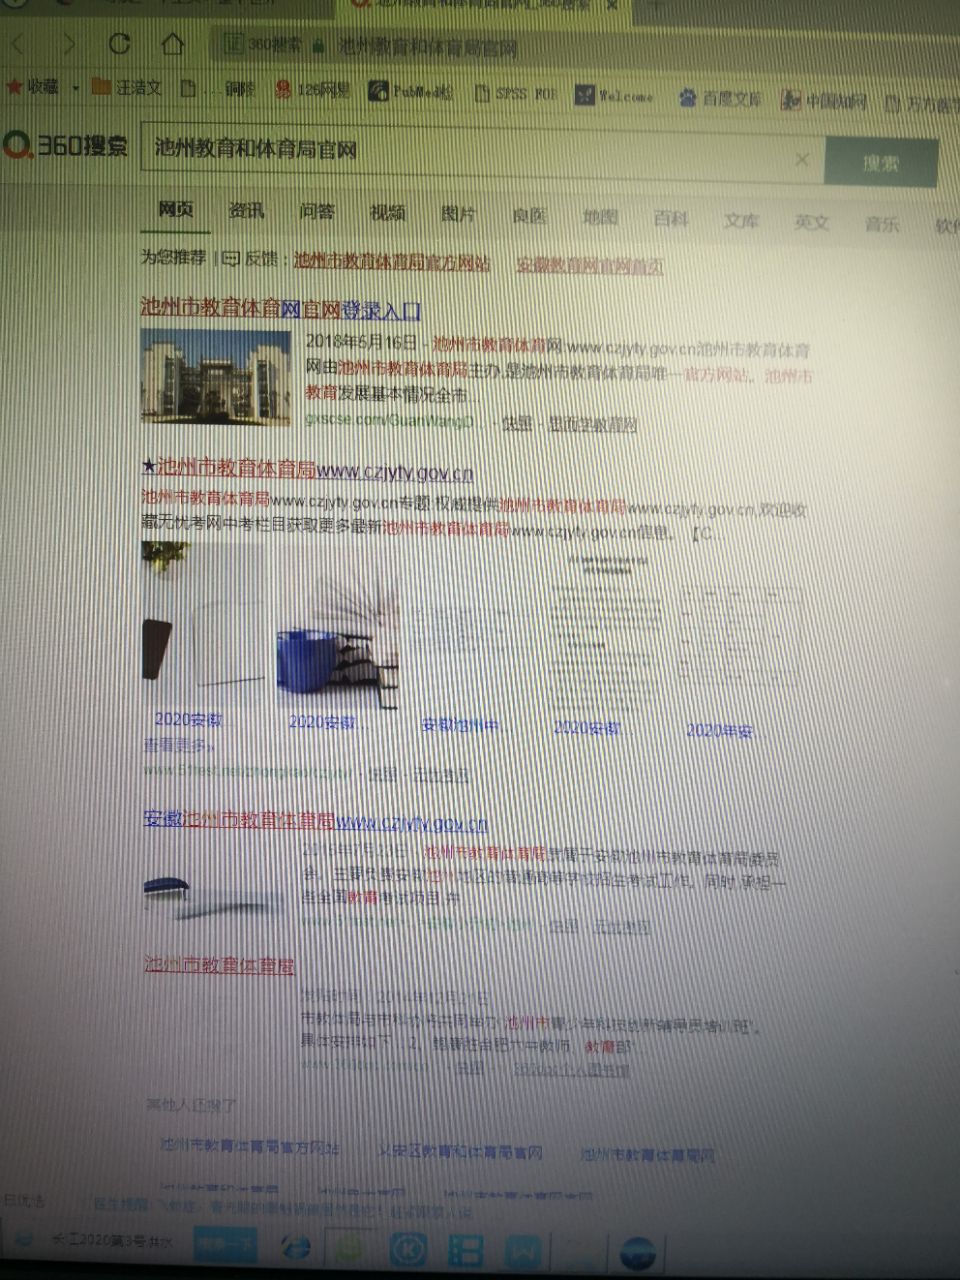Click the 360搜索 logo

[x=66, y=146]
